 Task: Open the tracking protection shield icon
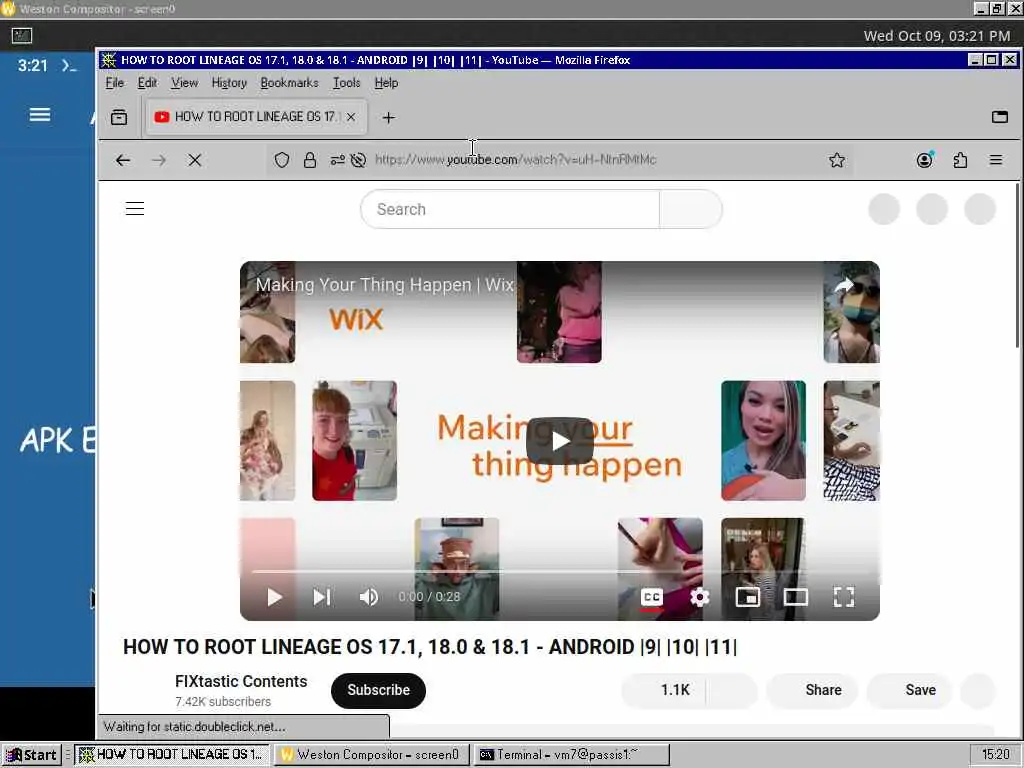click(x=281, y=160)
